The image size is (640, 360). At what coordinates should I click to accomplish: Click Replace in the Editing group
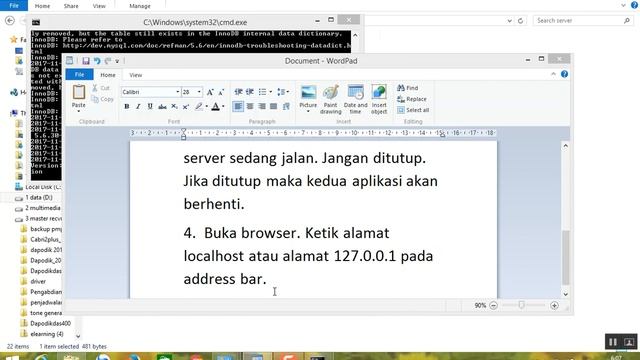coord(411,99)
